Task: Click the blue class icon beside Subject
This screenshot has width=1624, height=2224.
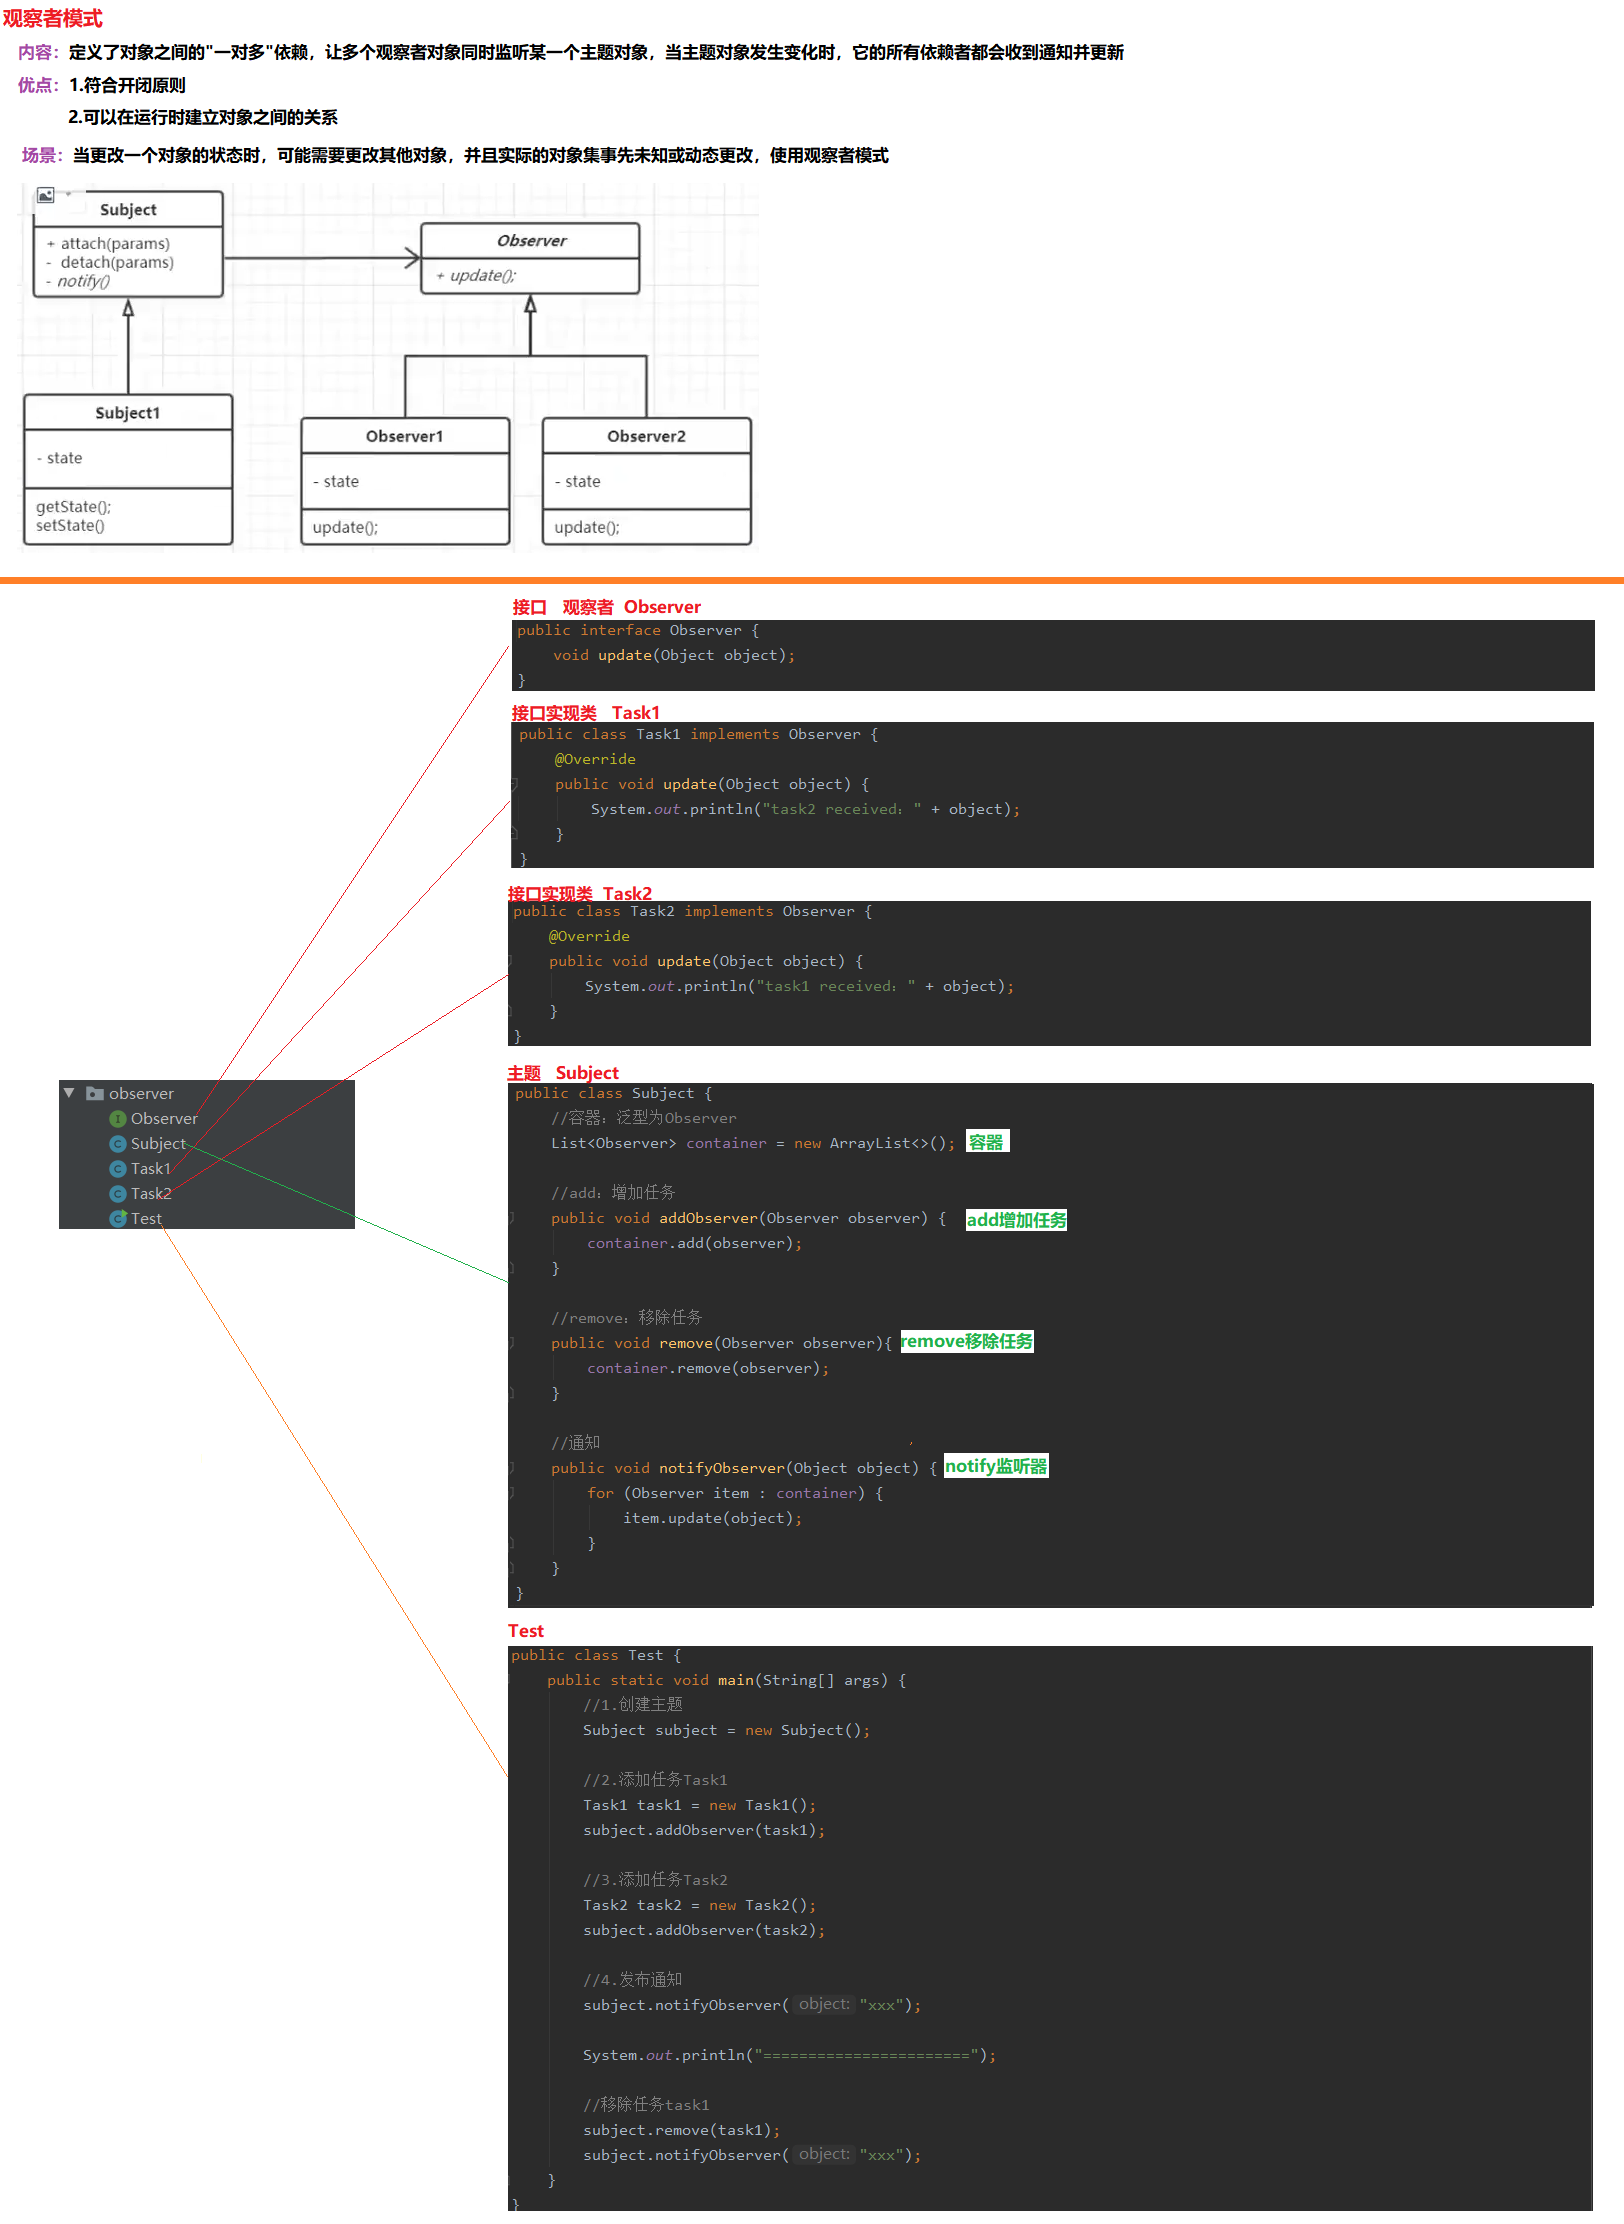Action: tap(118, 1144)
